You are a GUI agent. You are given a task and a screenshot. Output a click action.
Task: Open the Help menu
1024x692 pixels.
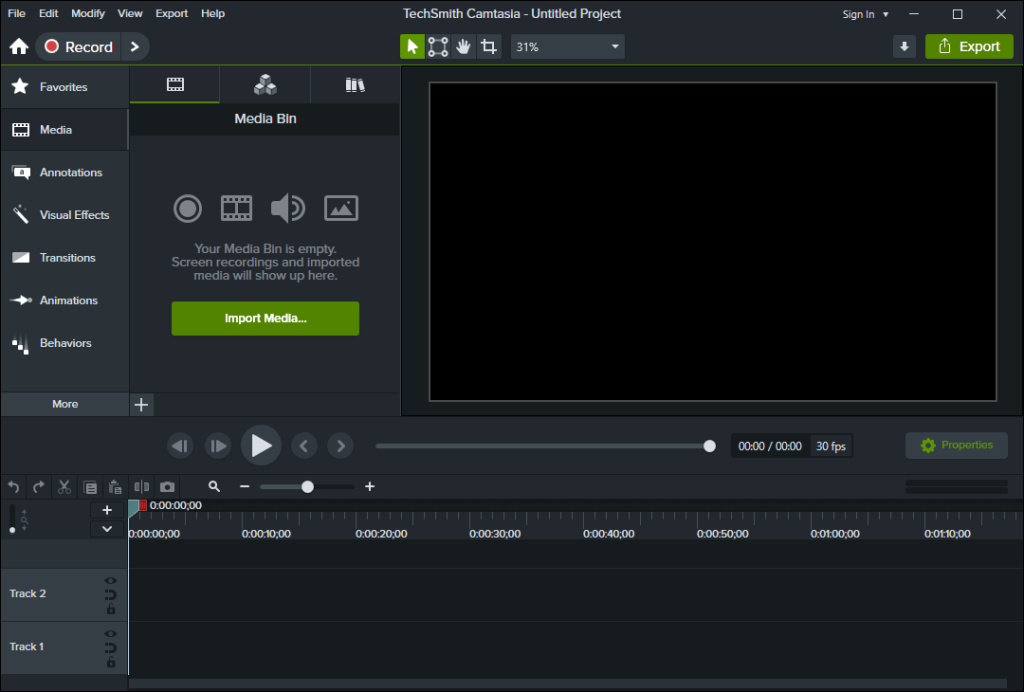pos(213,13)
